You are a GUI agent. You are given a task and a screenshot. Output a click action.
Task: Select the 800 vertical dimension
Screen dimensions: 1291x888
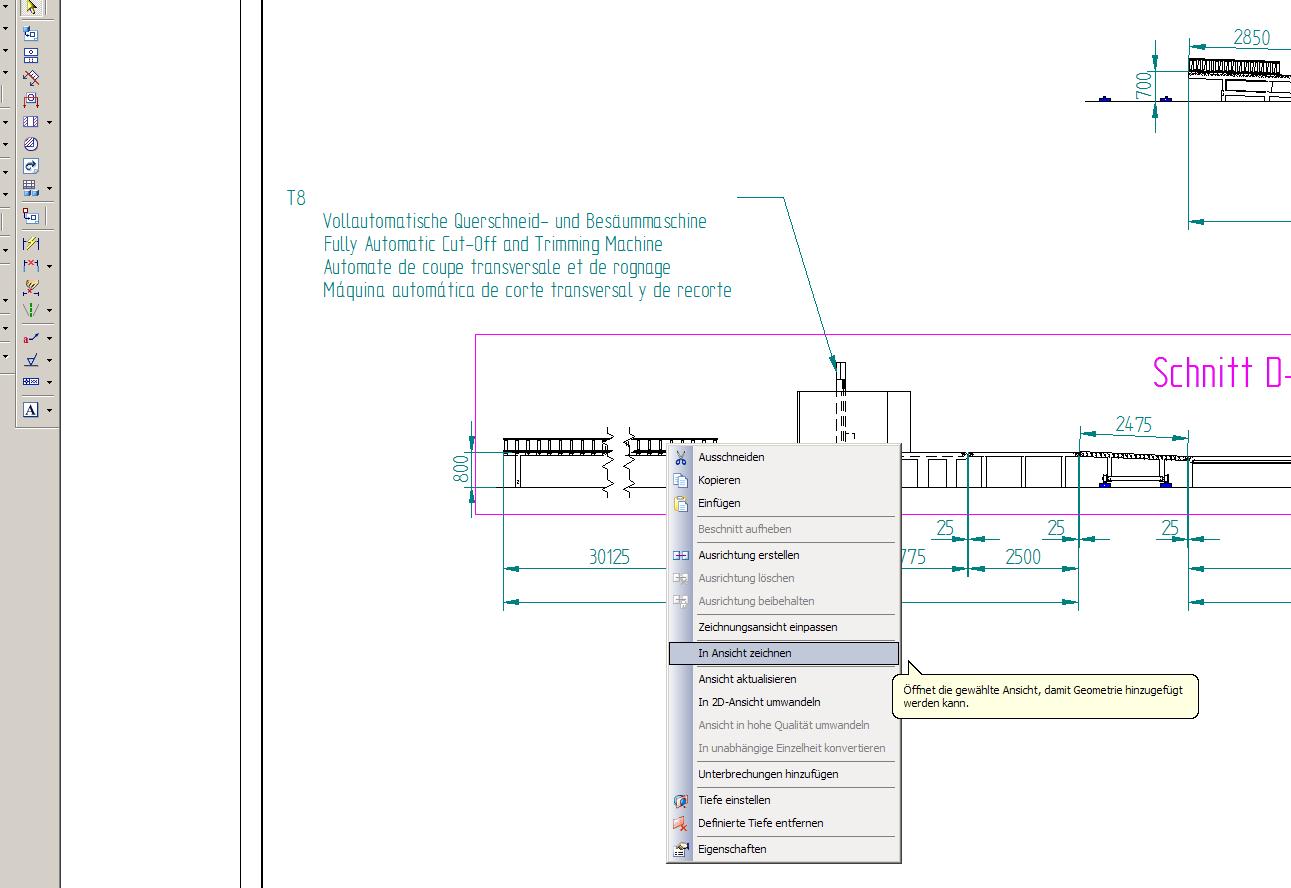point(461,469)
